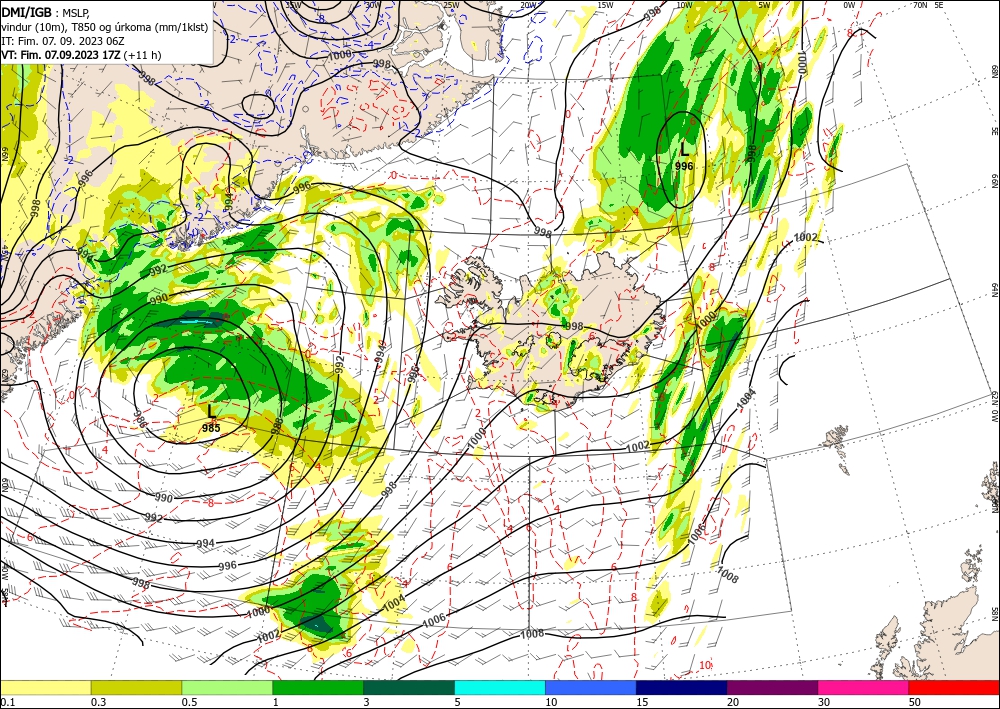
Task: Click the '988' isobar label
Action: click(x=277, y=426)
